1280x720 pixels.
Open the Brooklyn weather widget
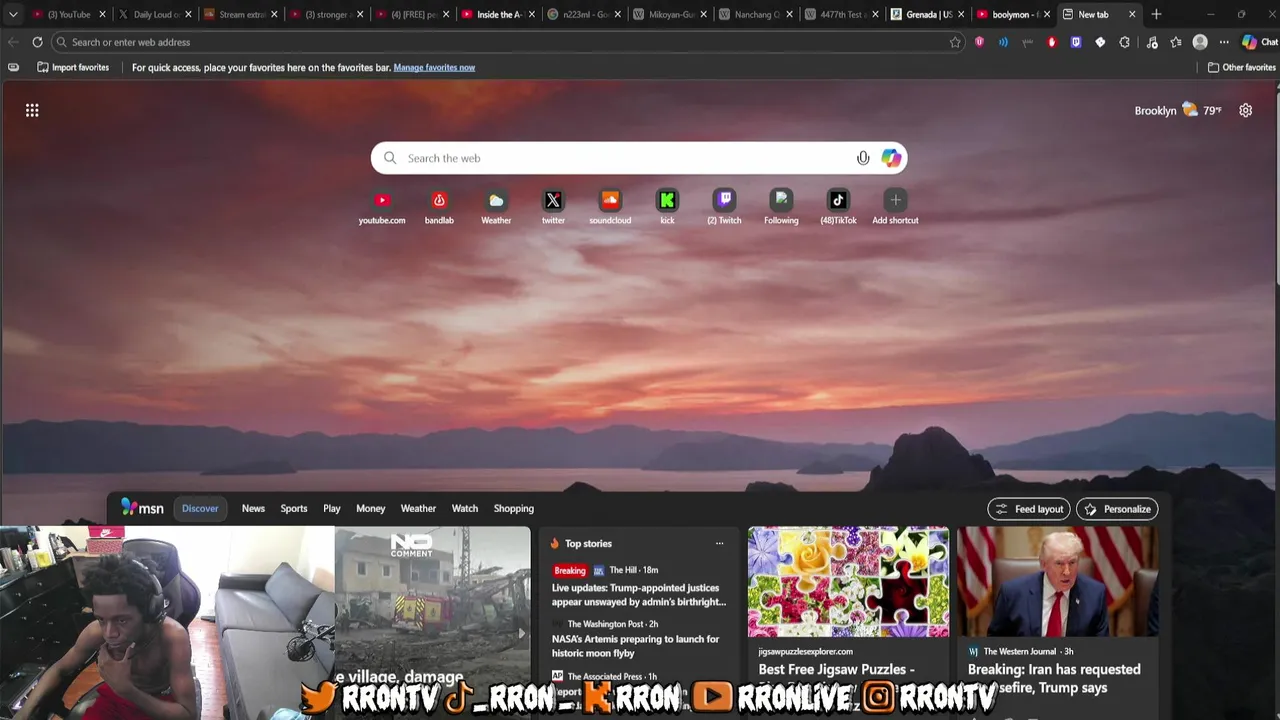point(1178,110)
